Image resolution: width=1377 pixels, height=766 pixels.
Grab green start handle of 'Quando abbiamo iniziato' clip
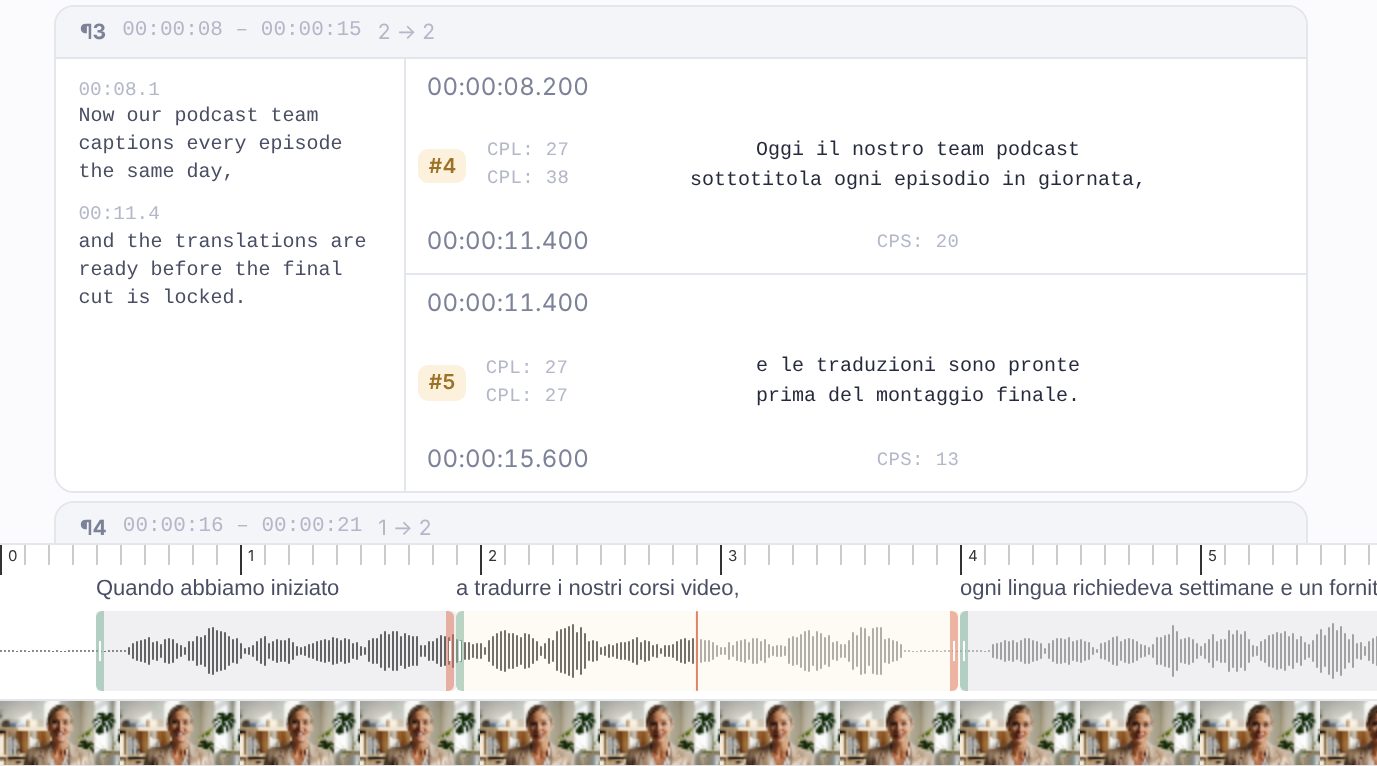pyautogui.click(x=100, y=651)
